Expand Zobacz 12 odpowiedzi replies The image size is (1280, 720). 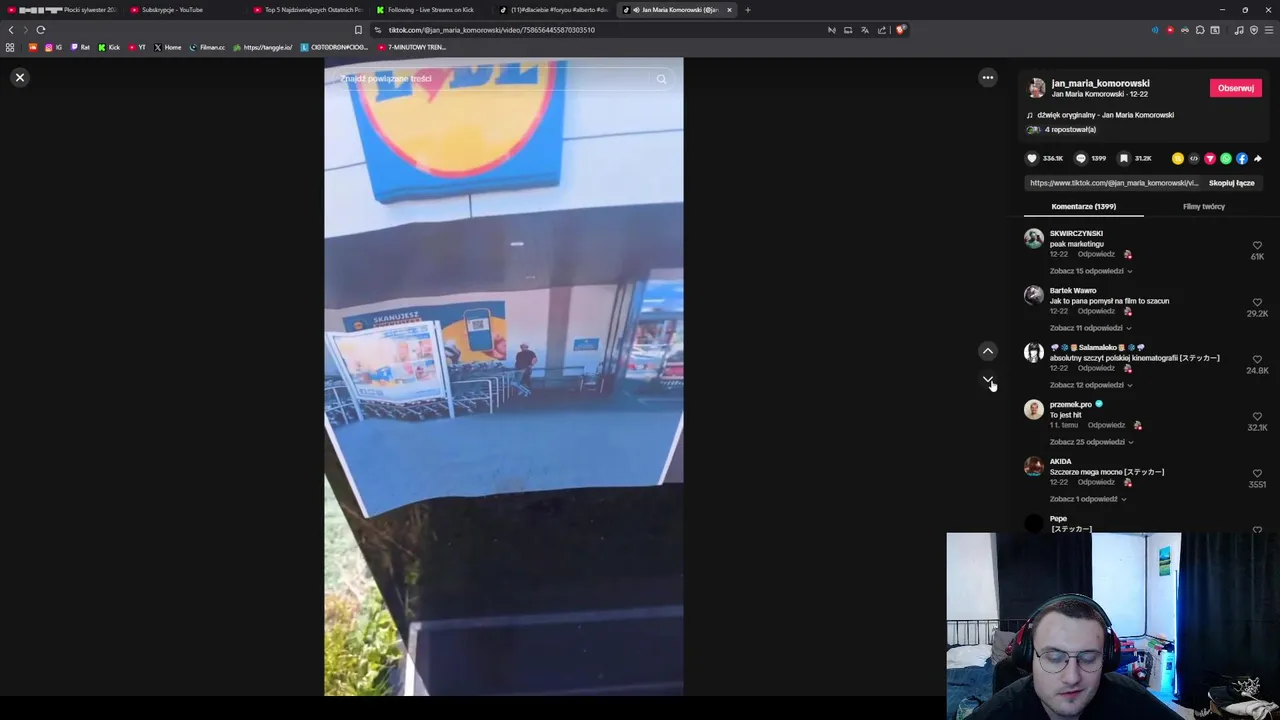1090,385
